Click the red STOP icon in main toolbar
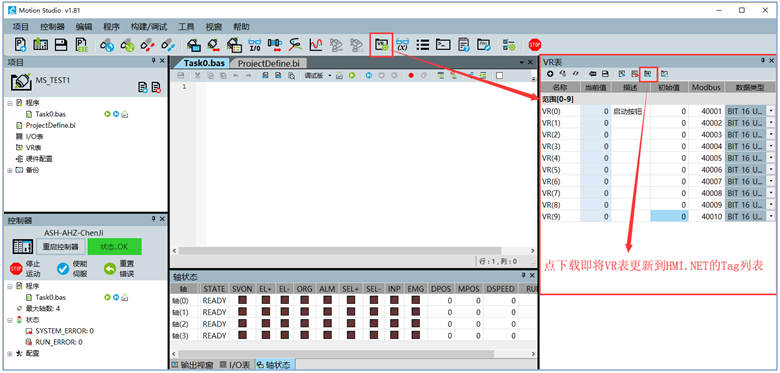 click(535, 45)
